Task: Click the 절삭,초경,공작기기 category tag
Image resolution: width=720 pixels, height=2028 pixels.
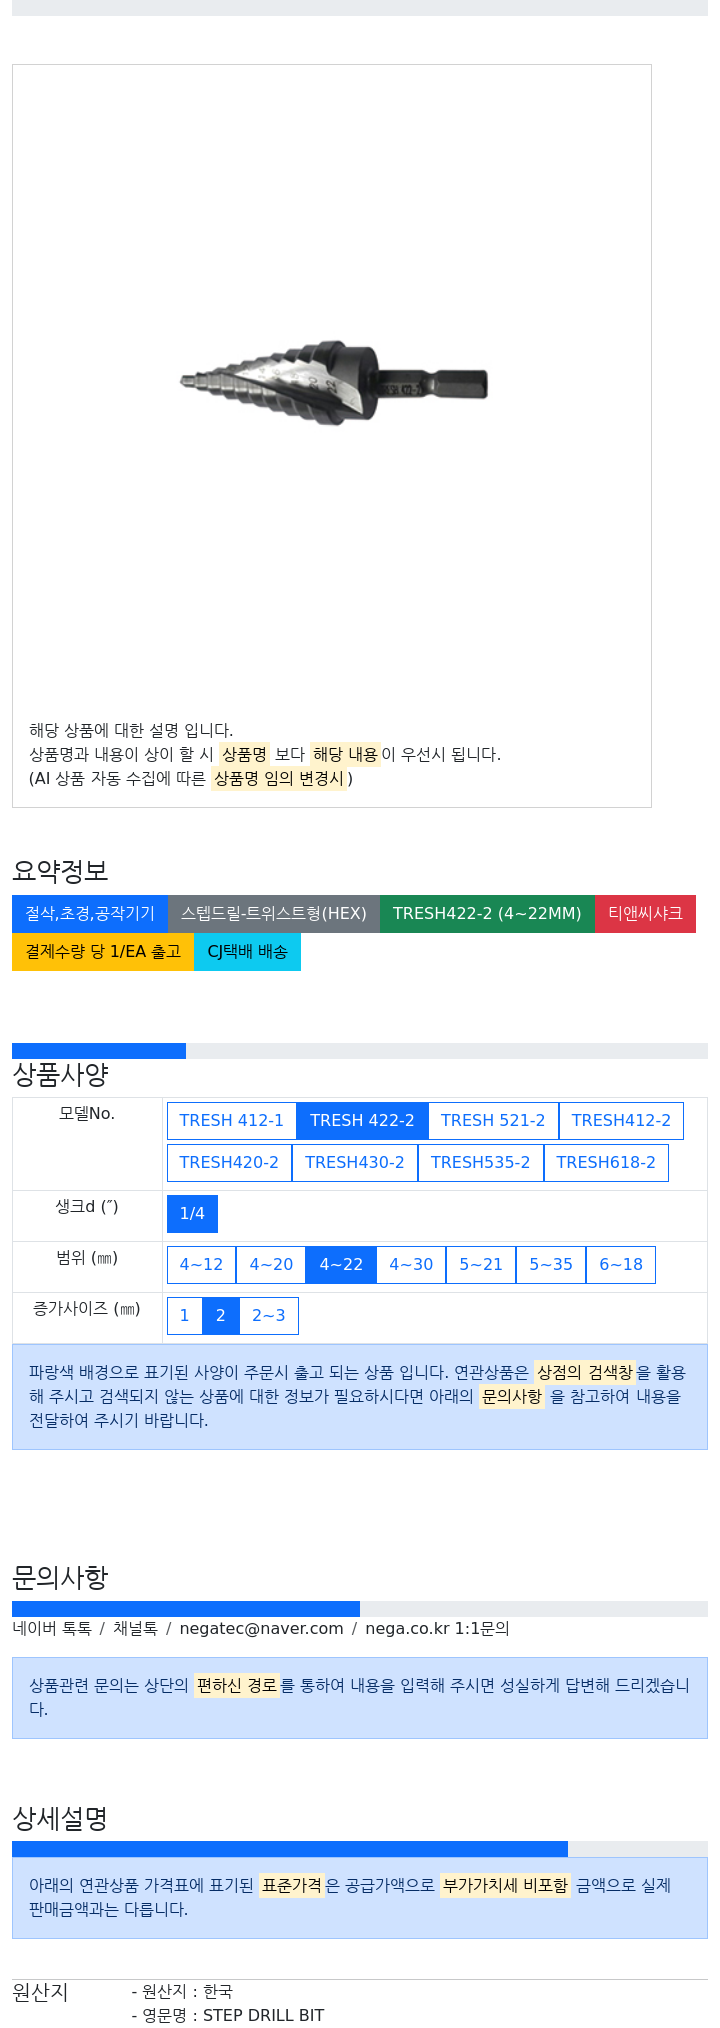Action: pyautogui.click(x=90, y=914)
